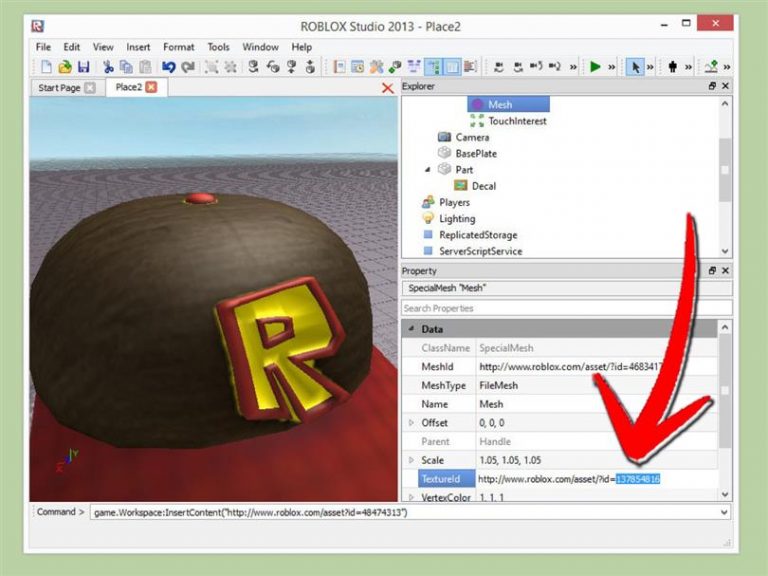Viewport: 768px width, 576px height.
Task: Toggle the highlighted Explorer tree panel icon
Action: point(433,67)
